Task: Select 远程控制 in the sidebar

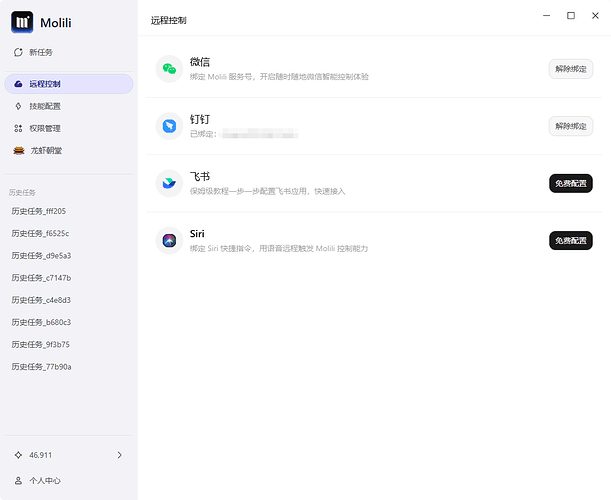Action: 69,84
